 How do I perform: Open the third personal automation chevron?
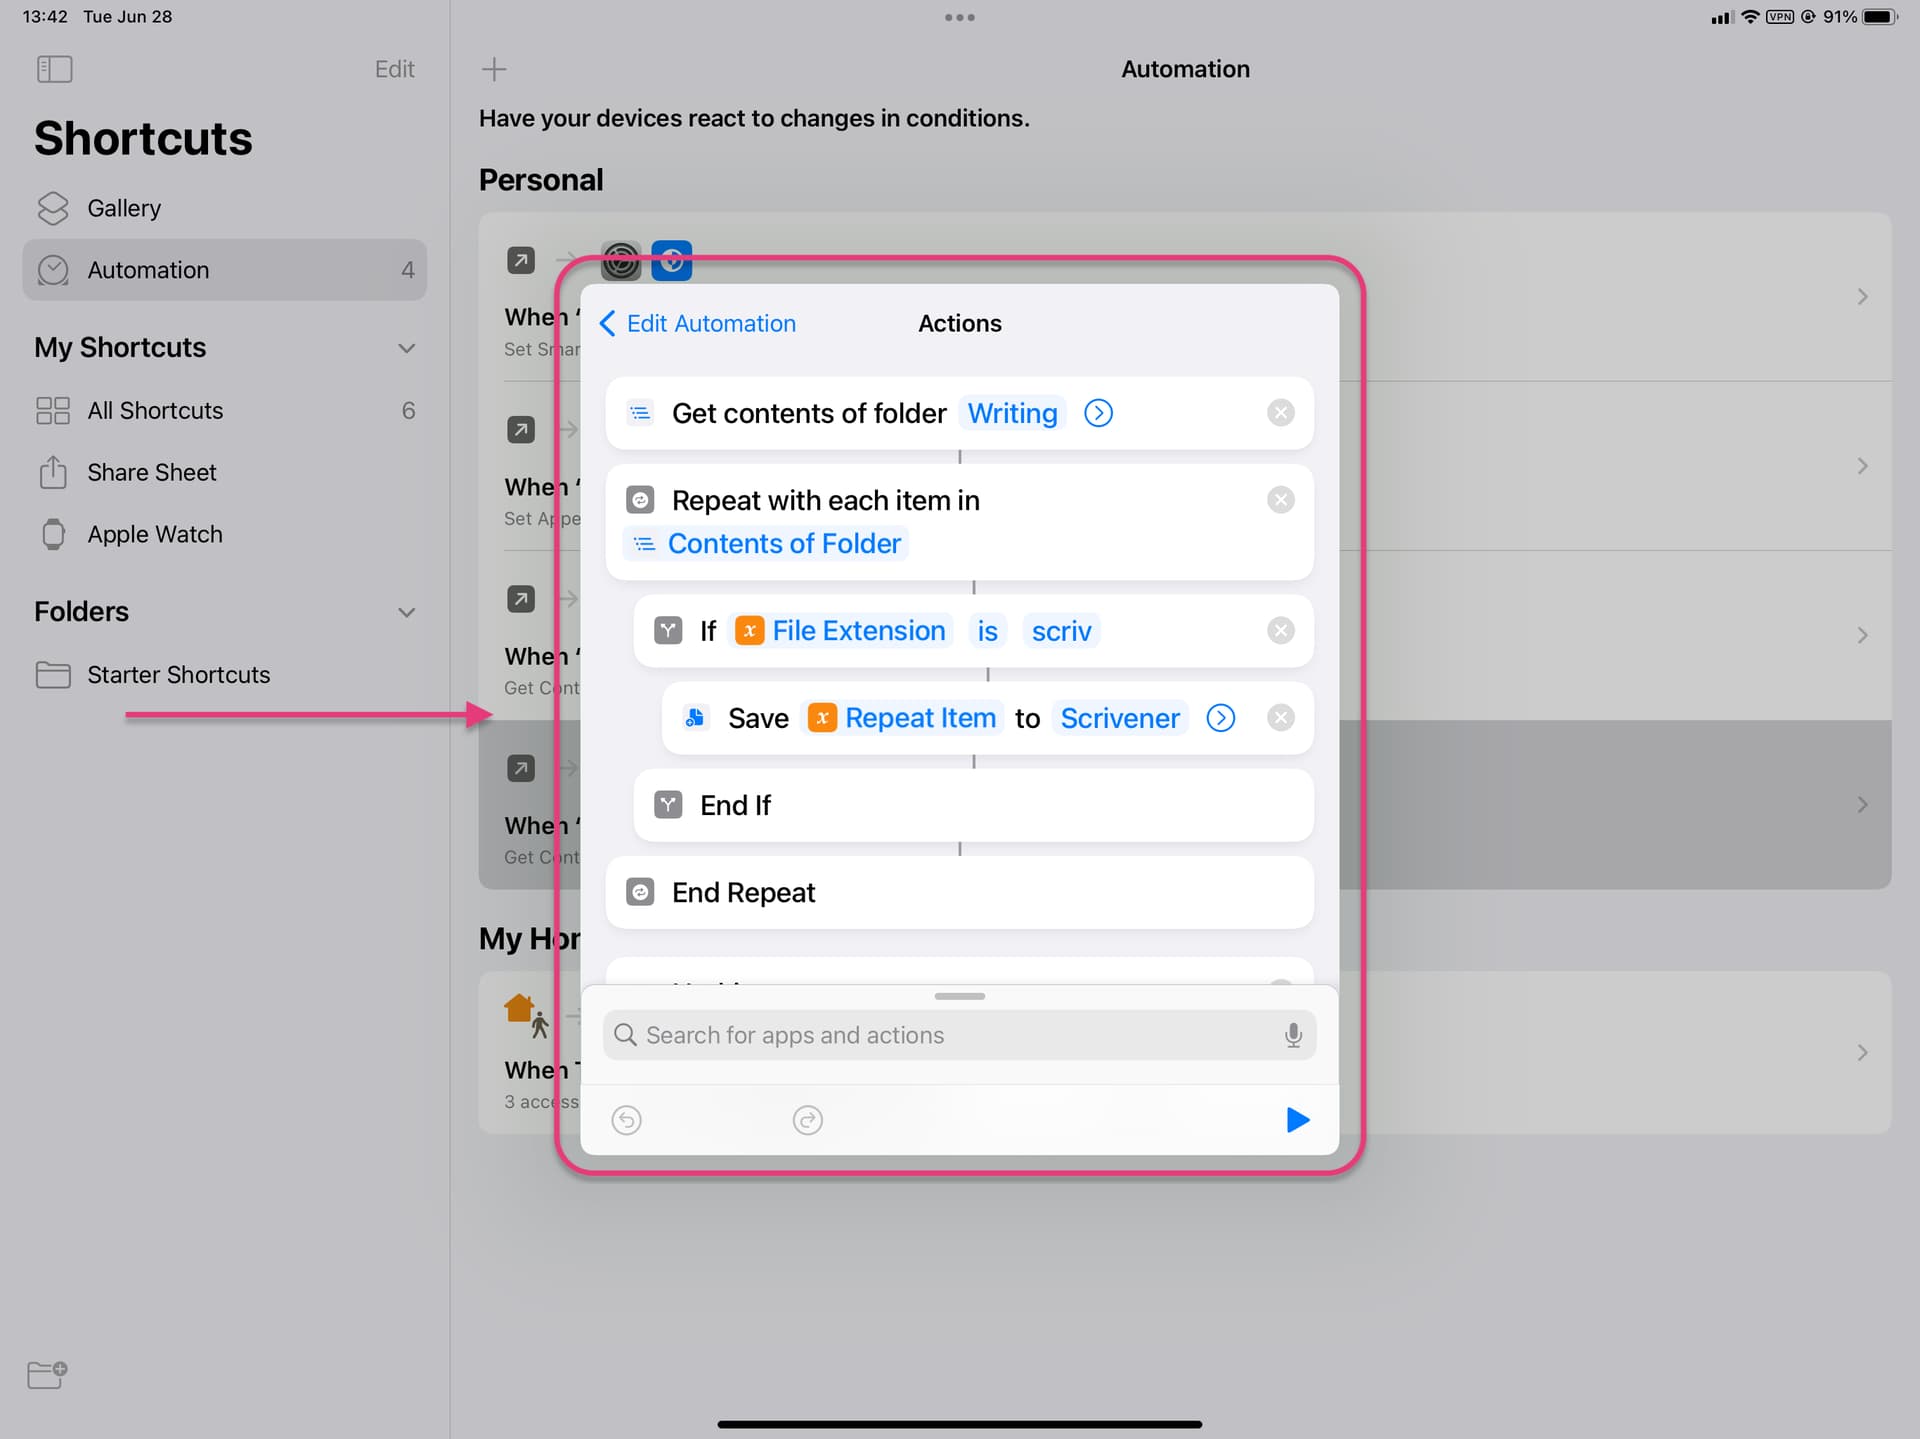coord(1862,635)
